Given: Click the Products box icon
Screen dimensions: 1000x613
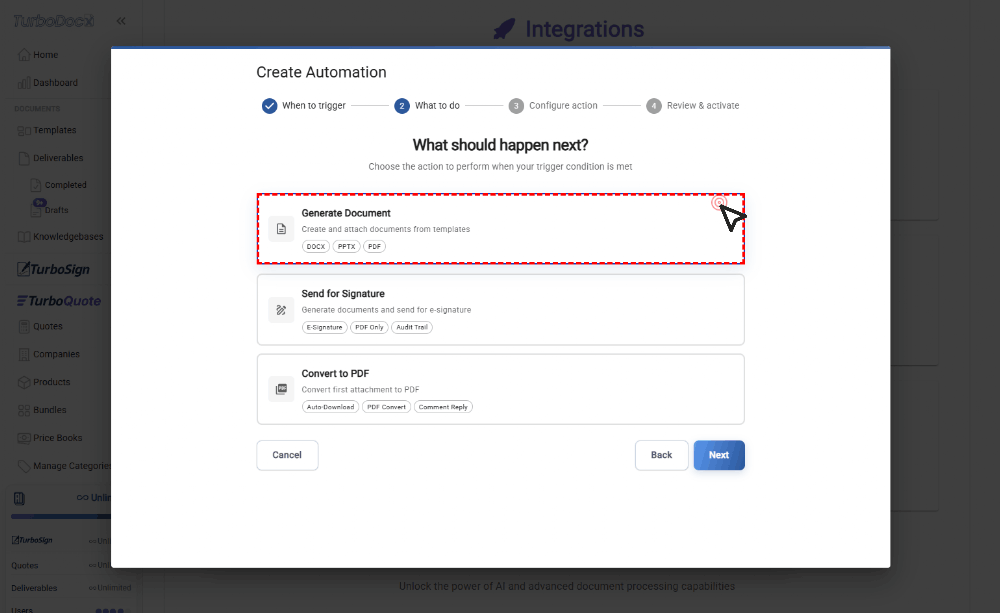Looking at the screenshot, I should (x=25, y=382).
